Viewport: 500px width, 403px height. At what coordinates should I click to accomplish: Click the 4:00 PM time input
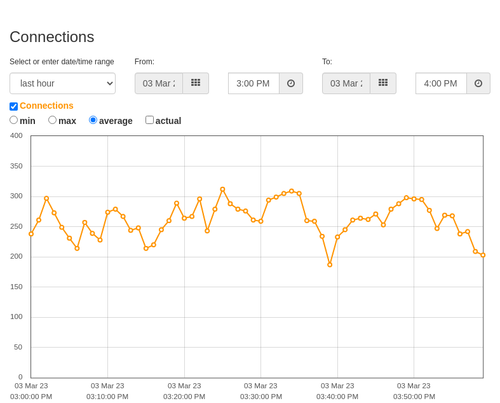441,83
